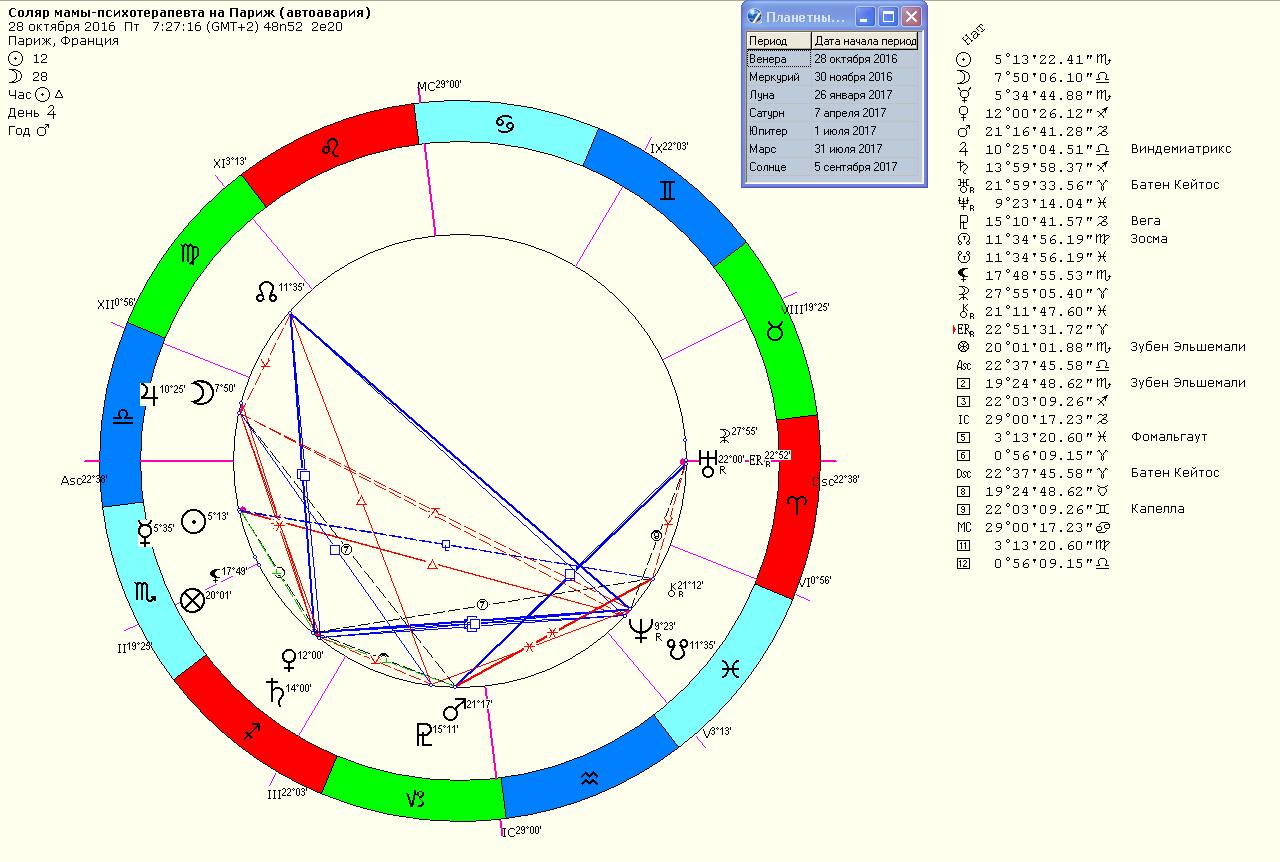
Task: Click the Chiron glyph at 21°12' in chart
Action: click(x=672, y=589)
